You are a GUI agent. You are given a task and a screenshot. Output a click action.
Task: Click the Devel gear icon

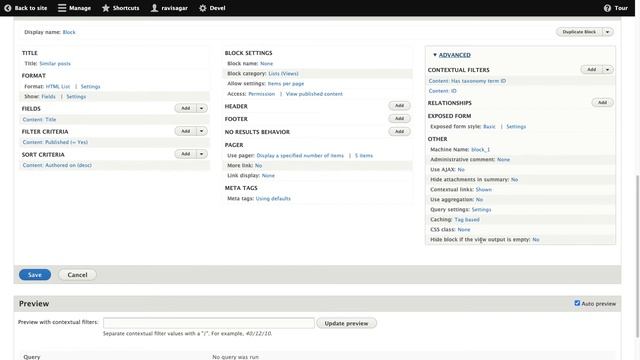tap(202, 8)
